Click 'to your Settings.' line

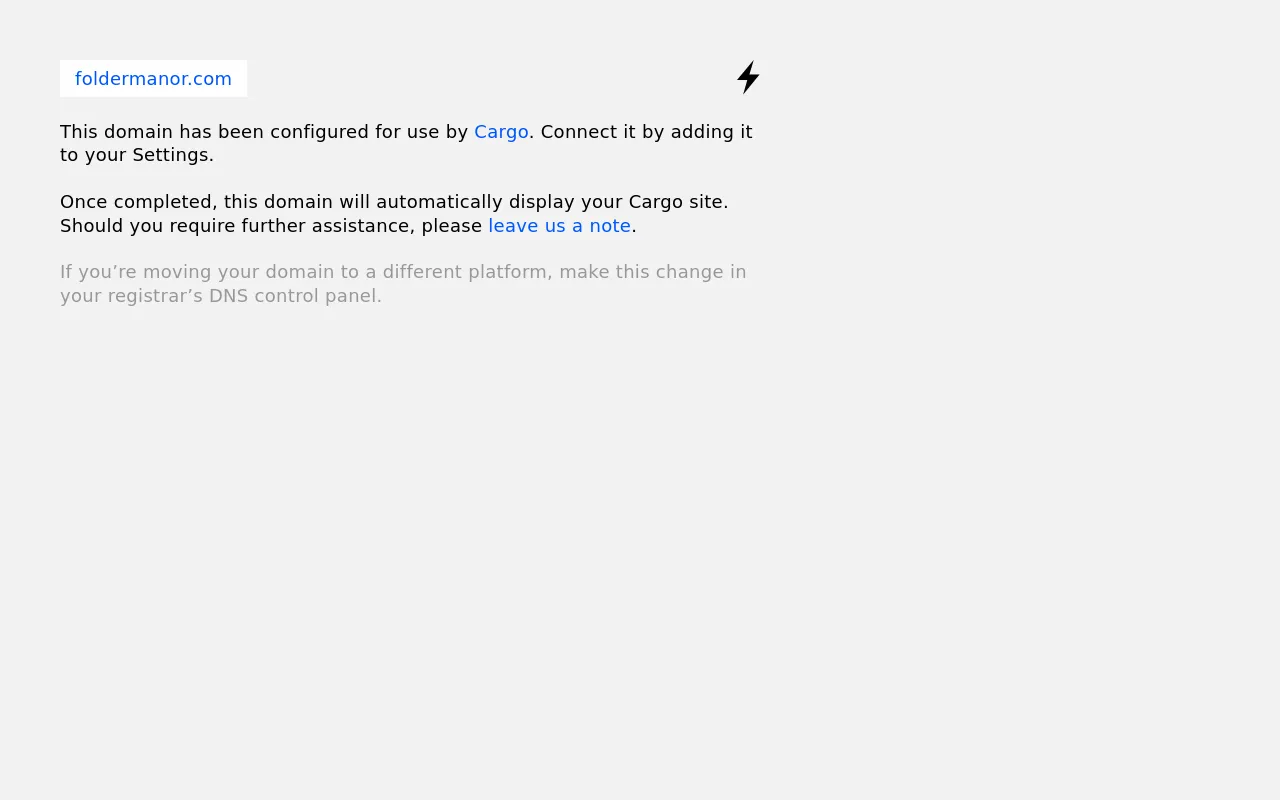[x=137, y=155]
